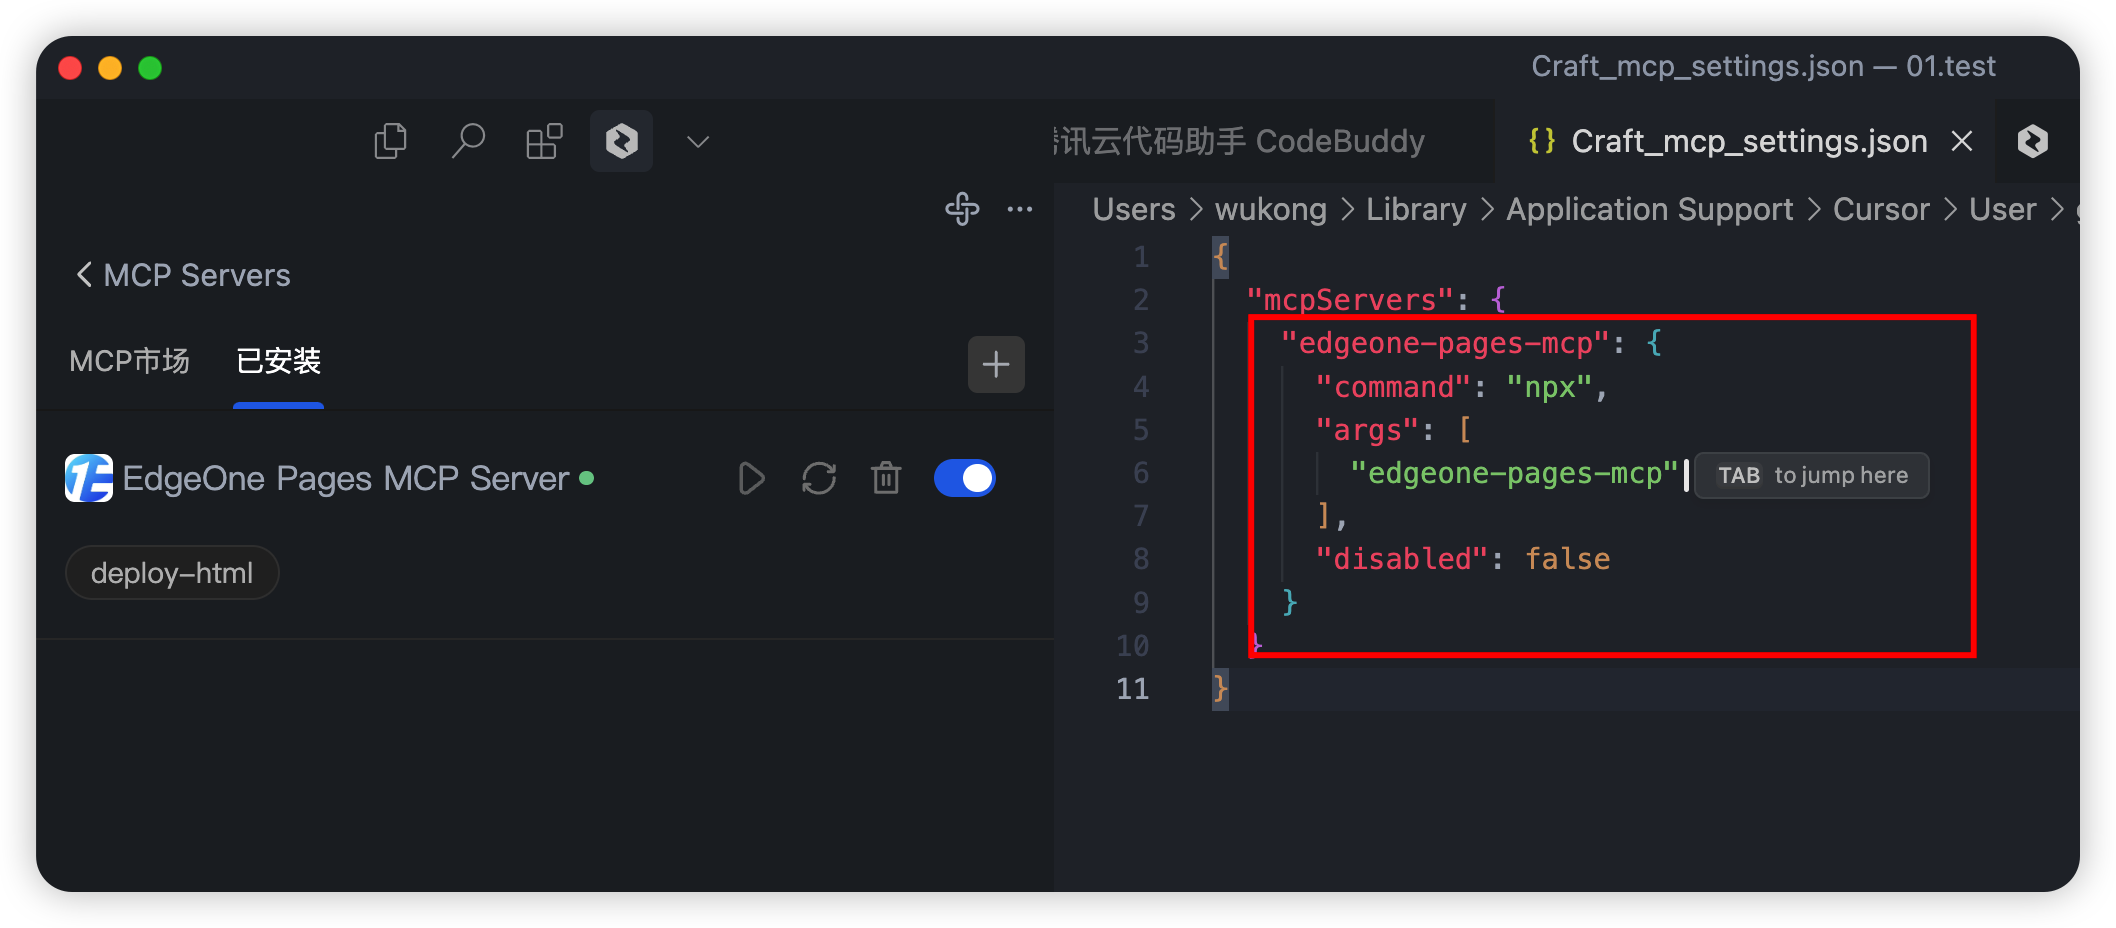Screen dimensions: 2116x928
Task: Refresh the EdgeOne Pages MCP Server
Action: [819, 479]
